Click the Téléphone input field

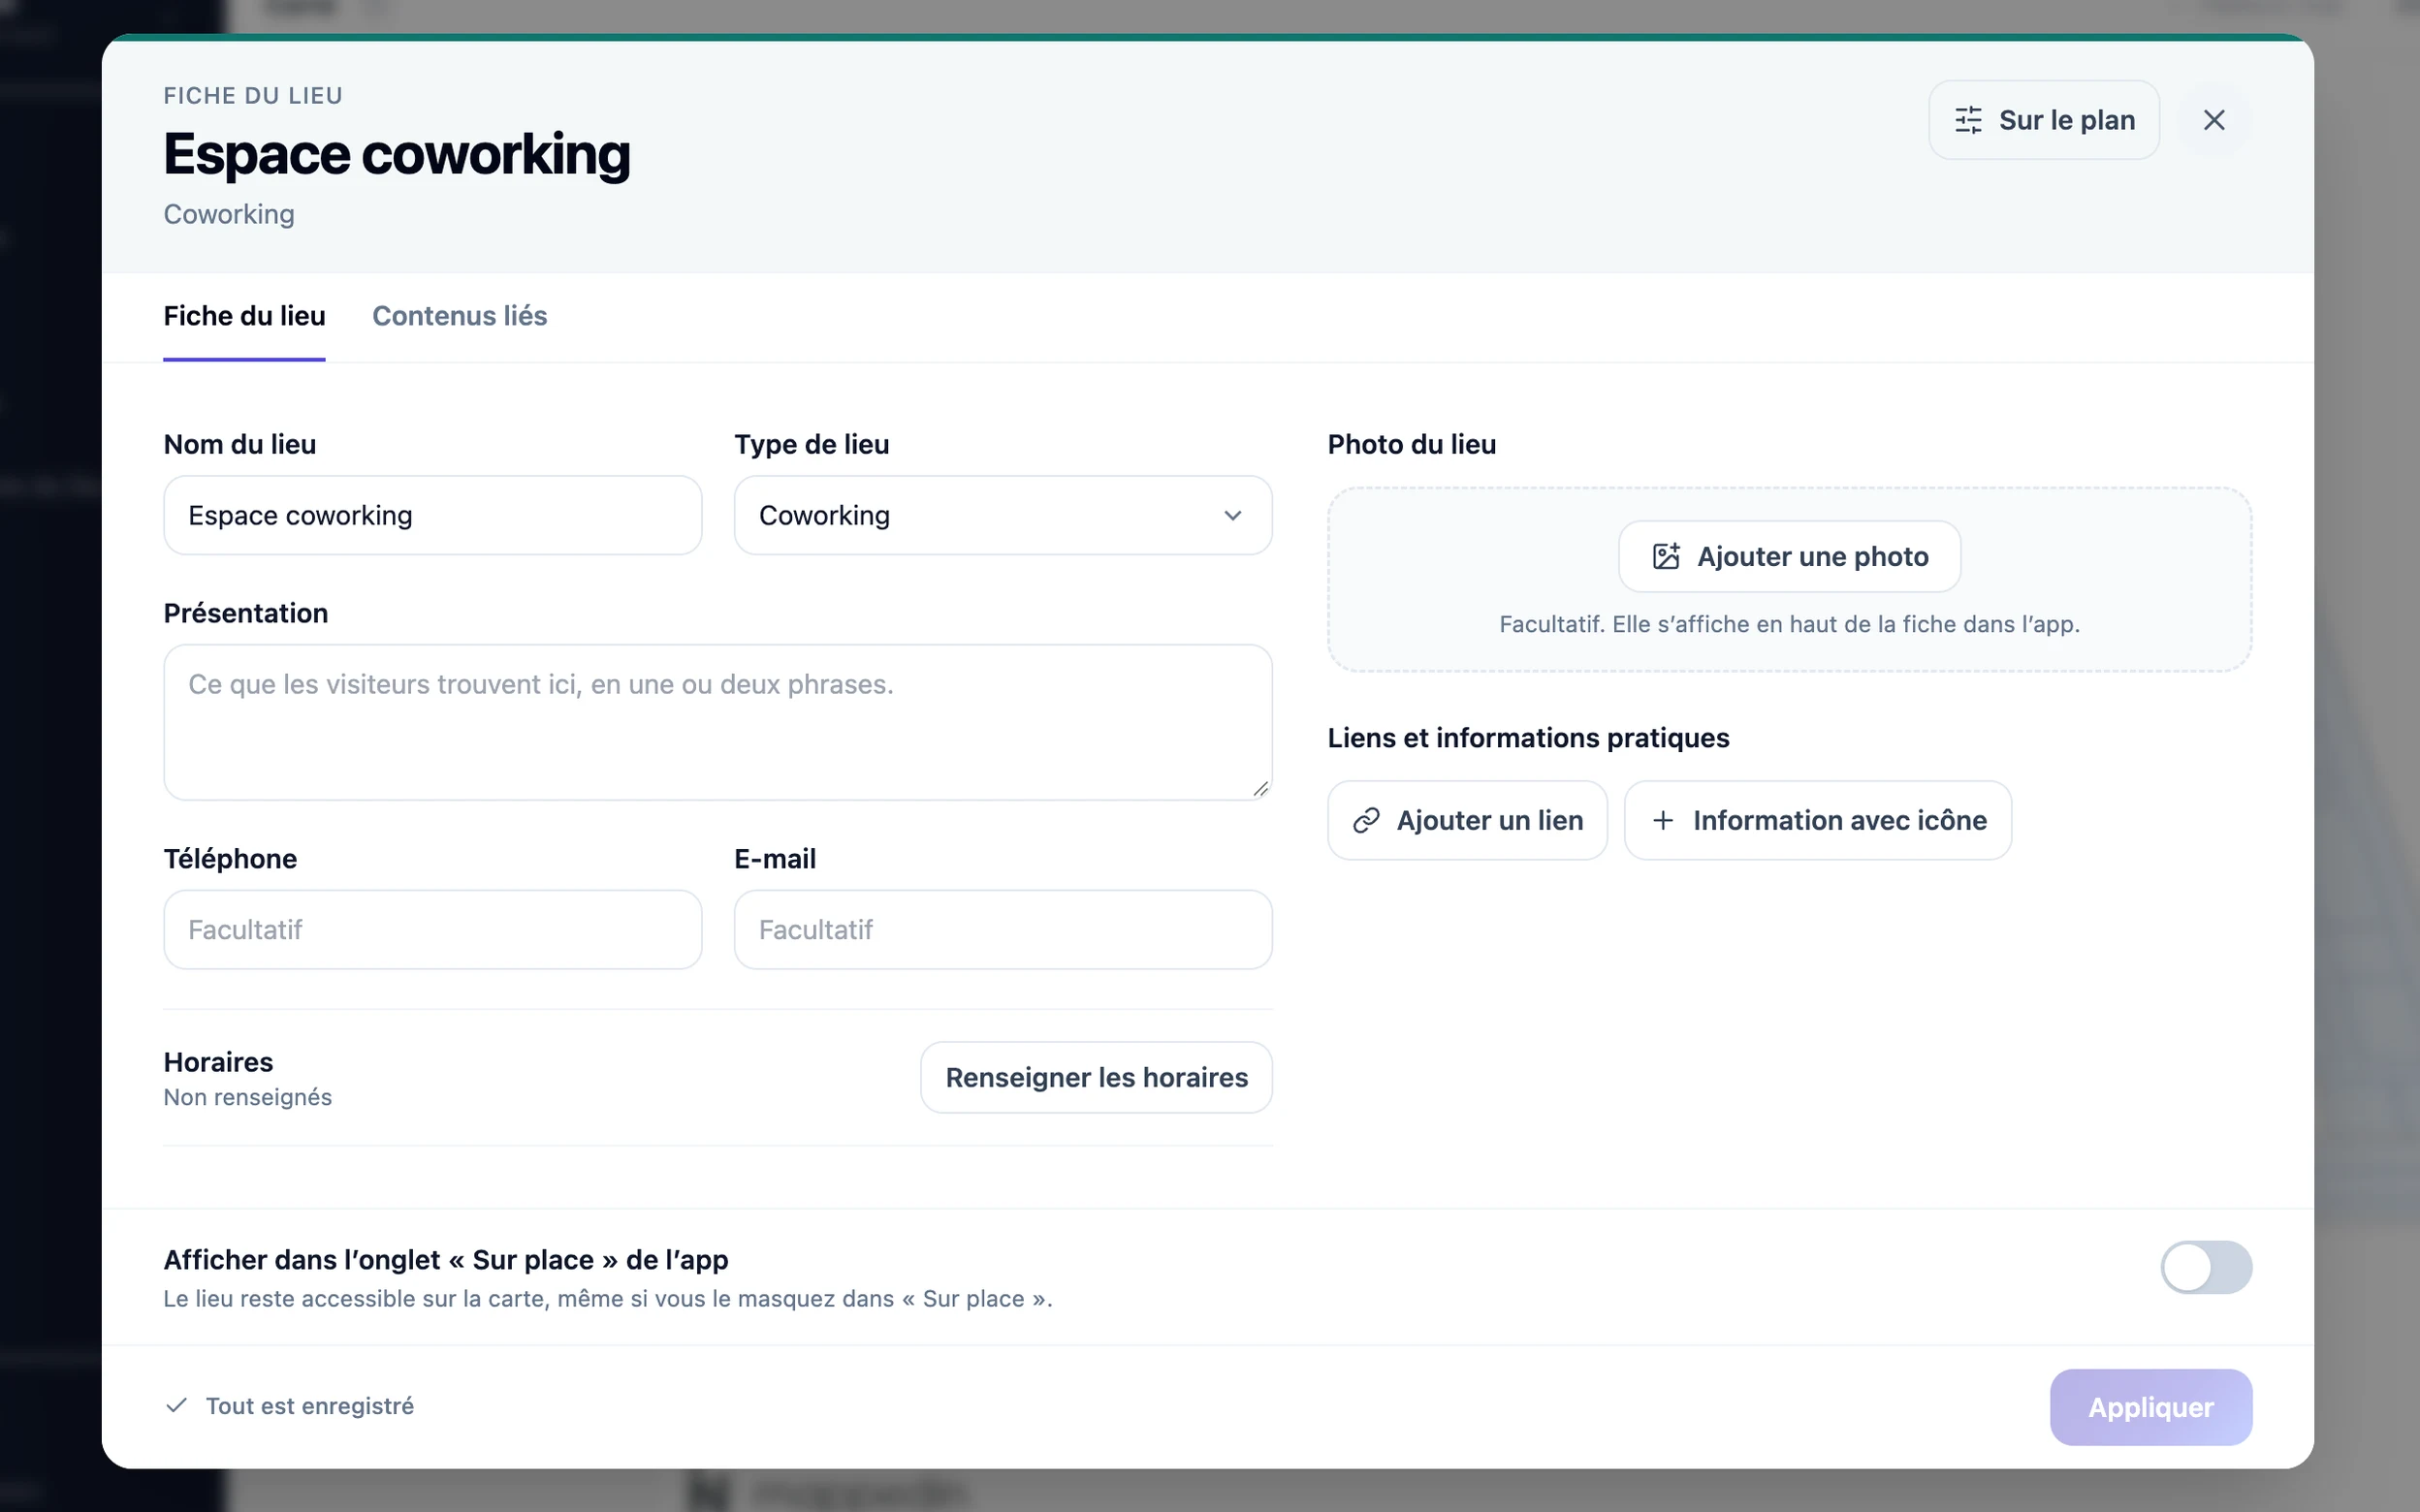433,930
